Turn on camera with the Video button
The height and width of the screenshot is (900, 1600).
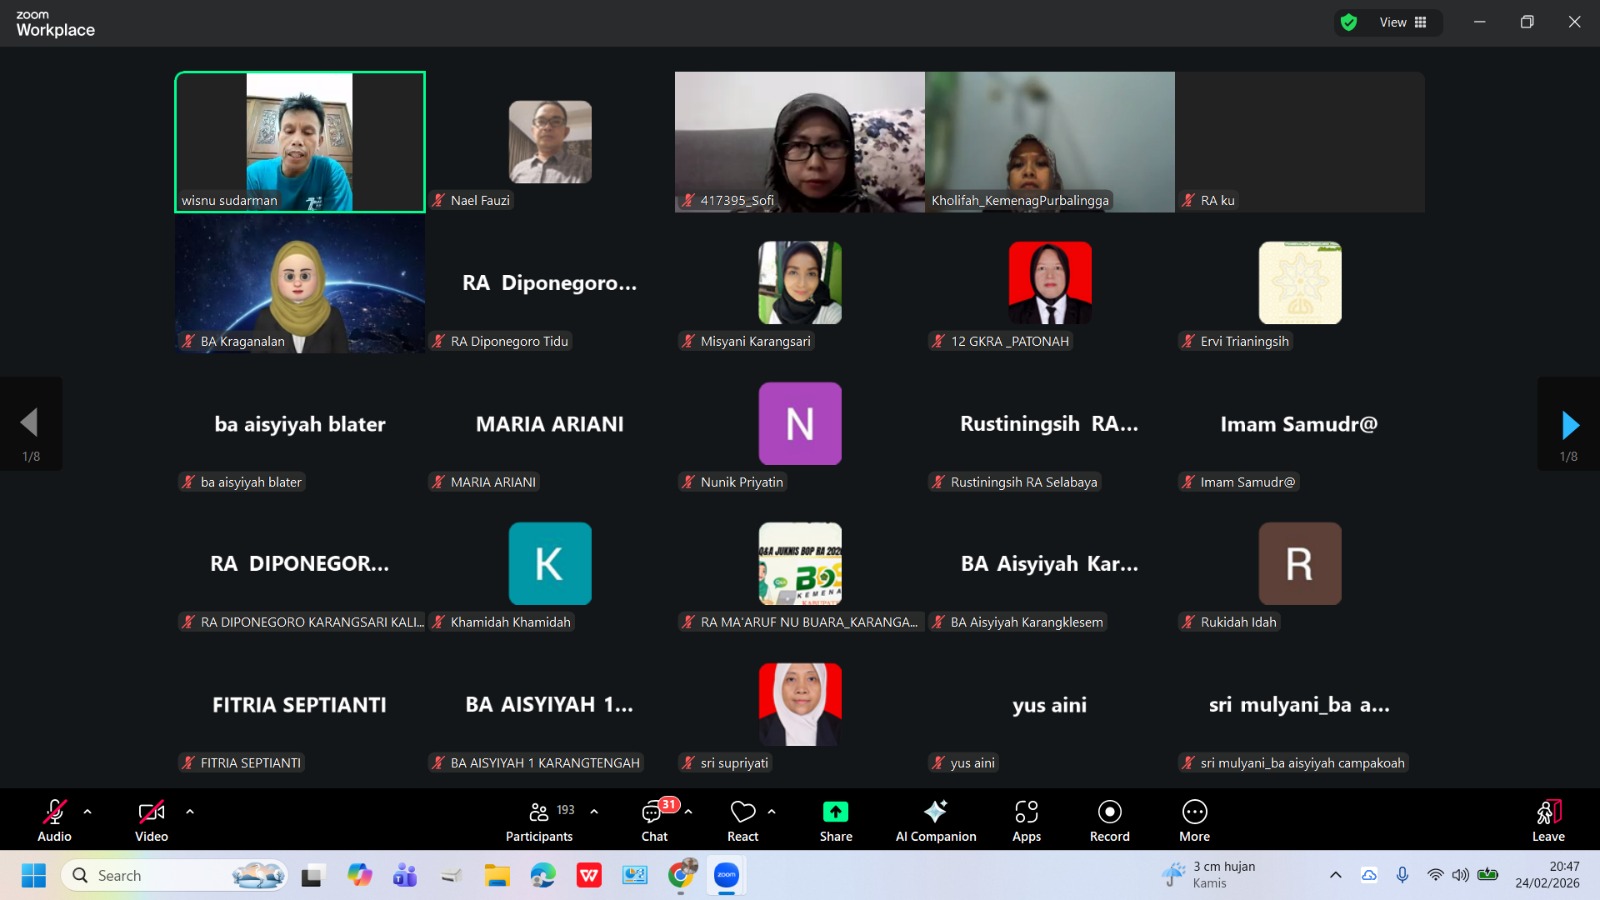pos(151,820)
